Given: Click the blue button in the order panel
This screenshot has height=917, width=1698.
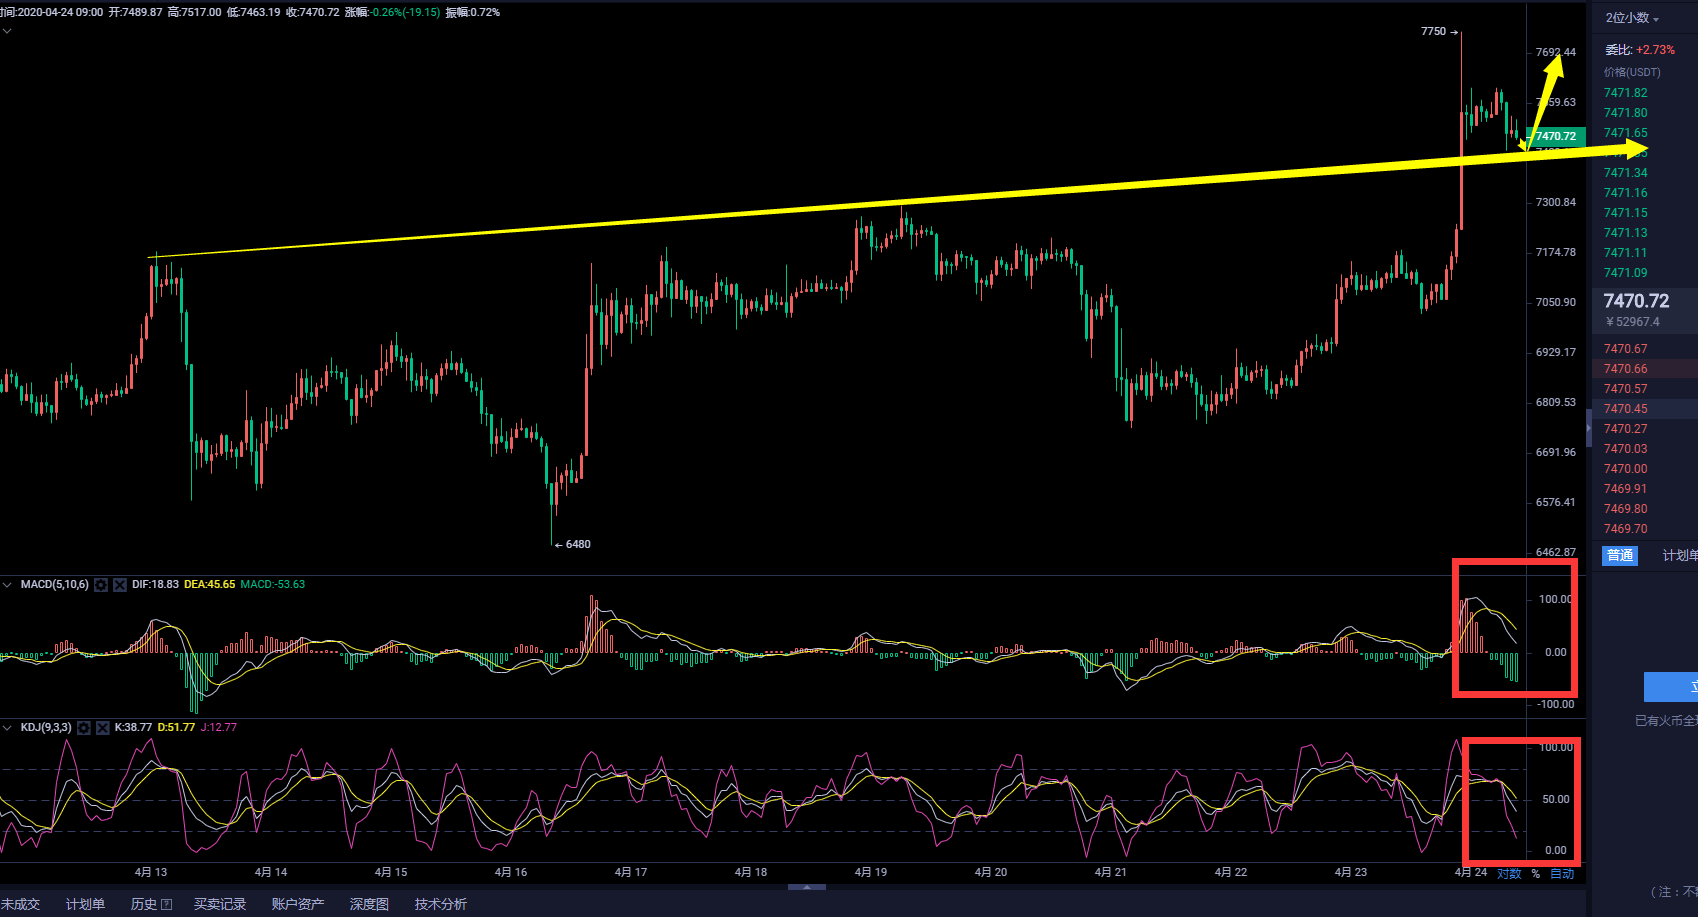Looking at the screenshot, I should [x=1671, y=687].
